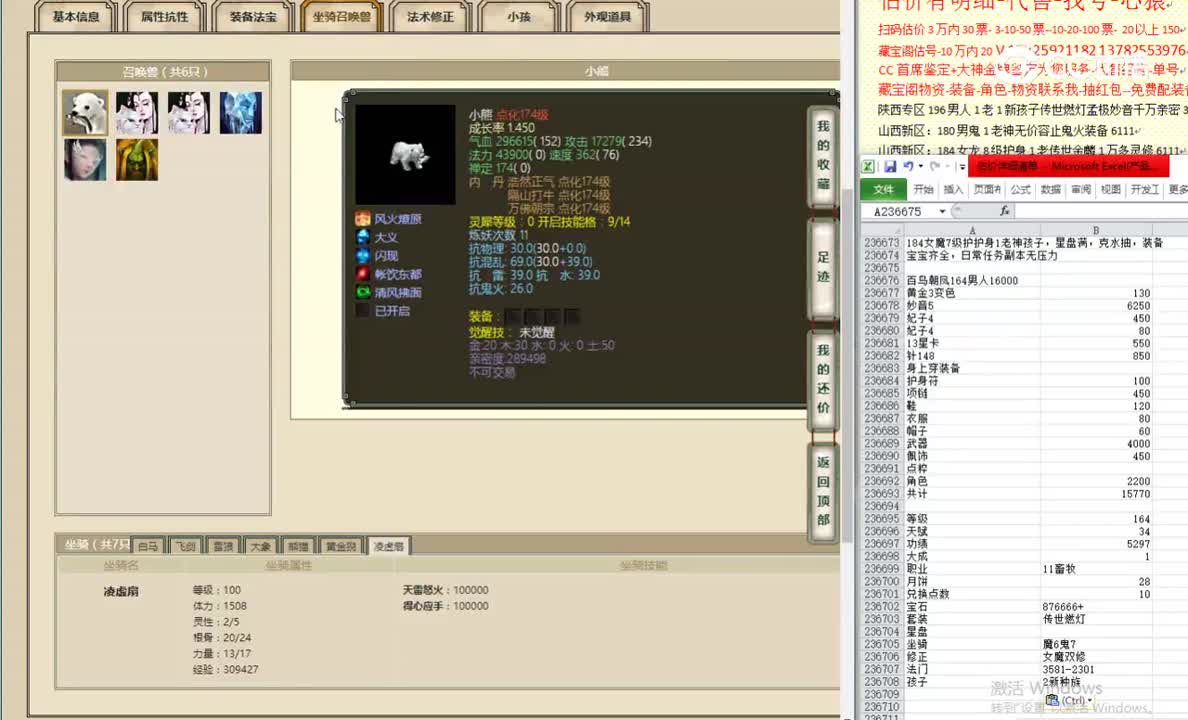The width and height of the screenshot is (1188, 720).
Task: Select the blue ice creature pet portrait
Action: [x=241, y=113]
